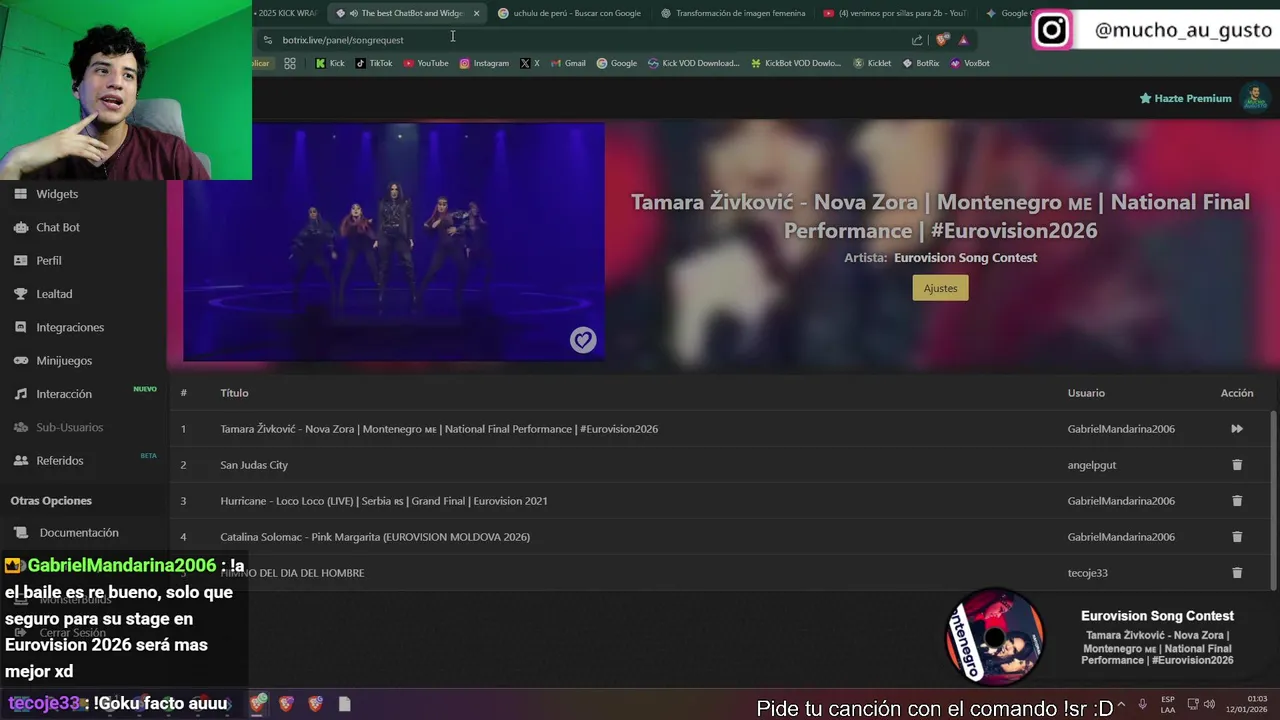
Task: Open Instagram bookmark
Action: (x=484, y=63)
